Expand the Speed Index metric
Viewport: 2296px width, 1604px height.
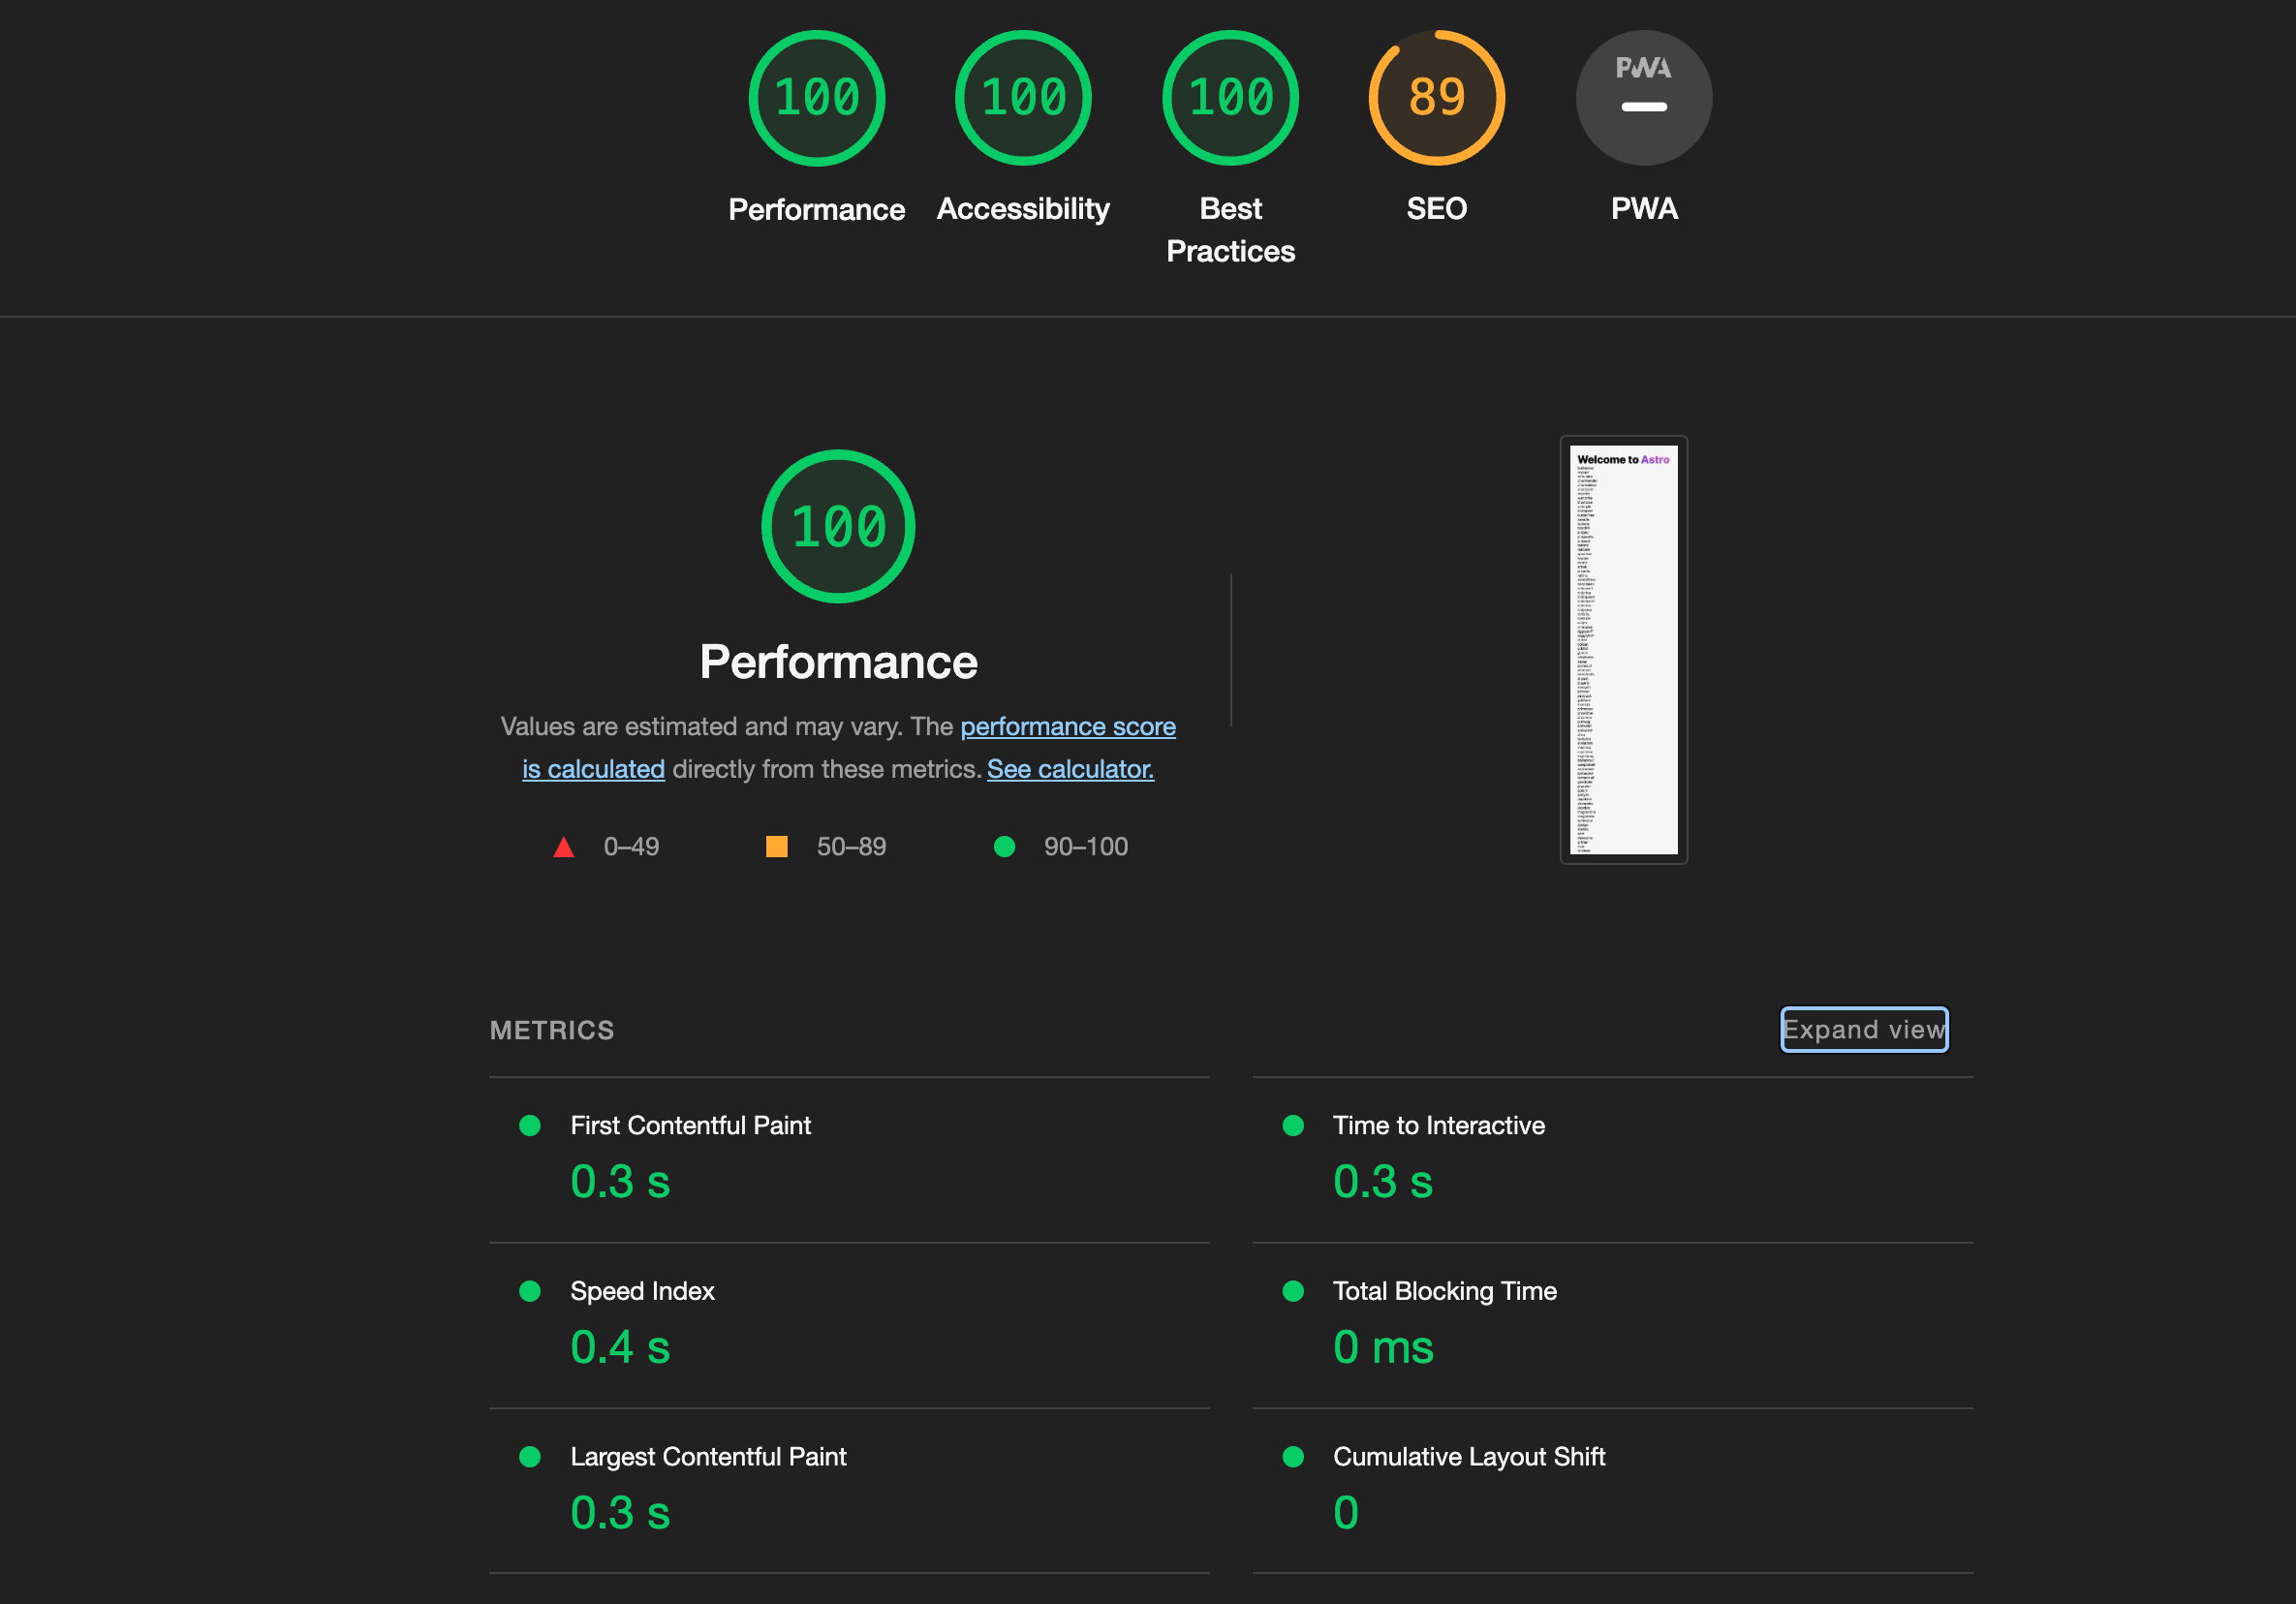642,1291
